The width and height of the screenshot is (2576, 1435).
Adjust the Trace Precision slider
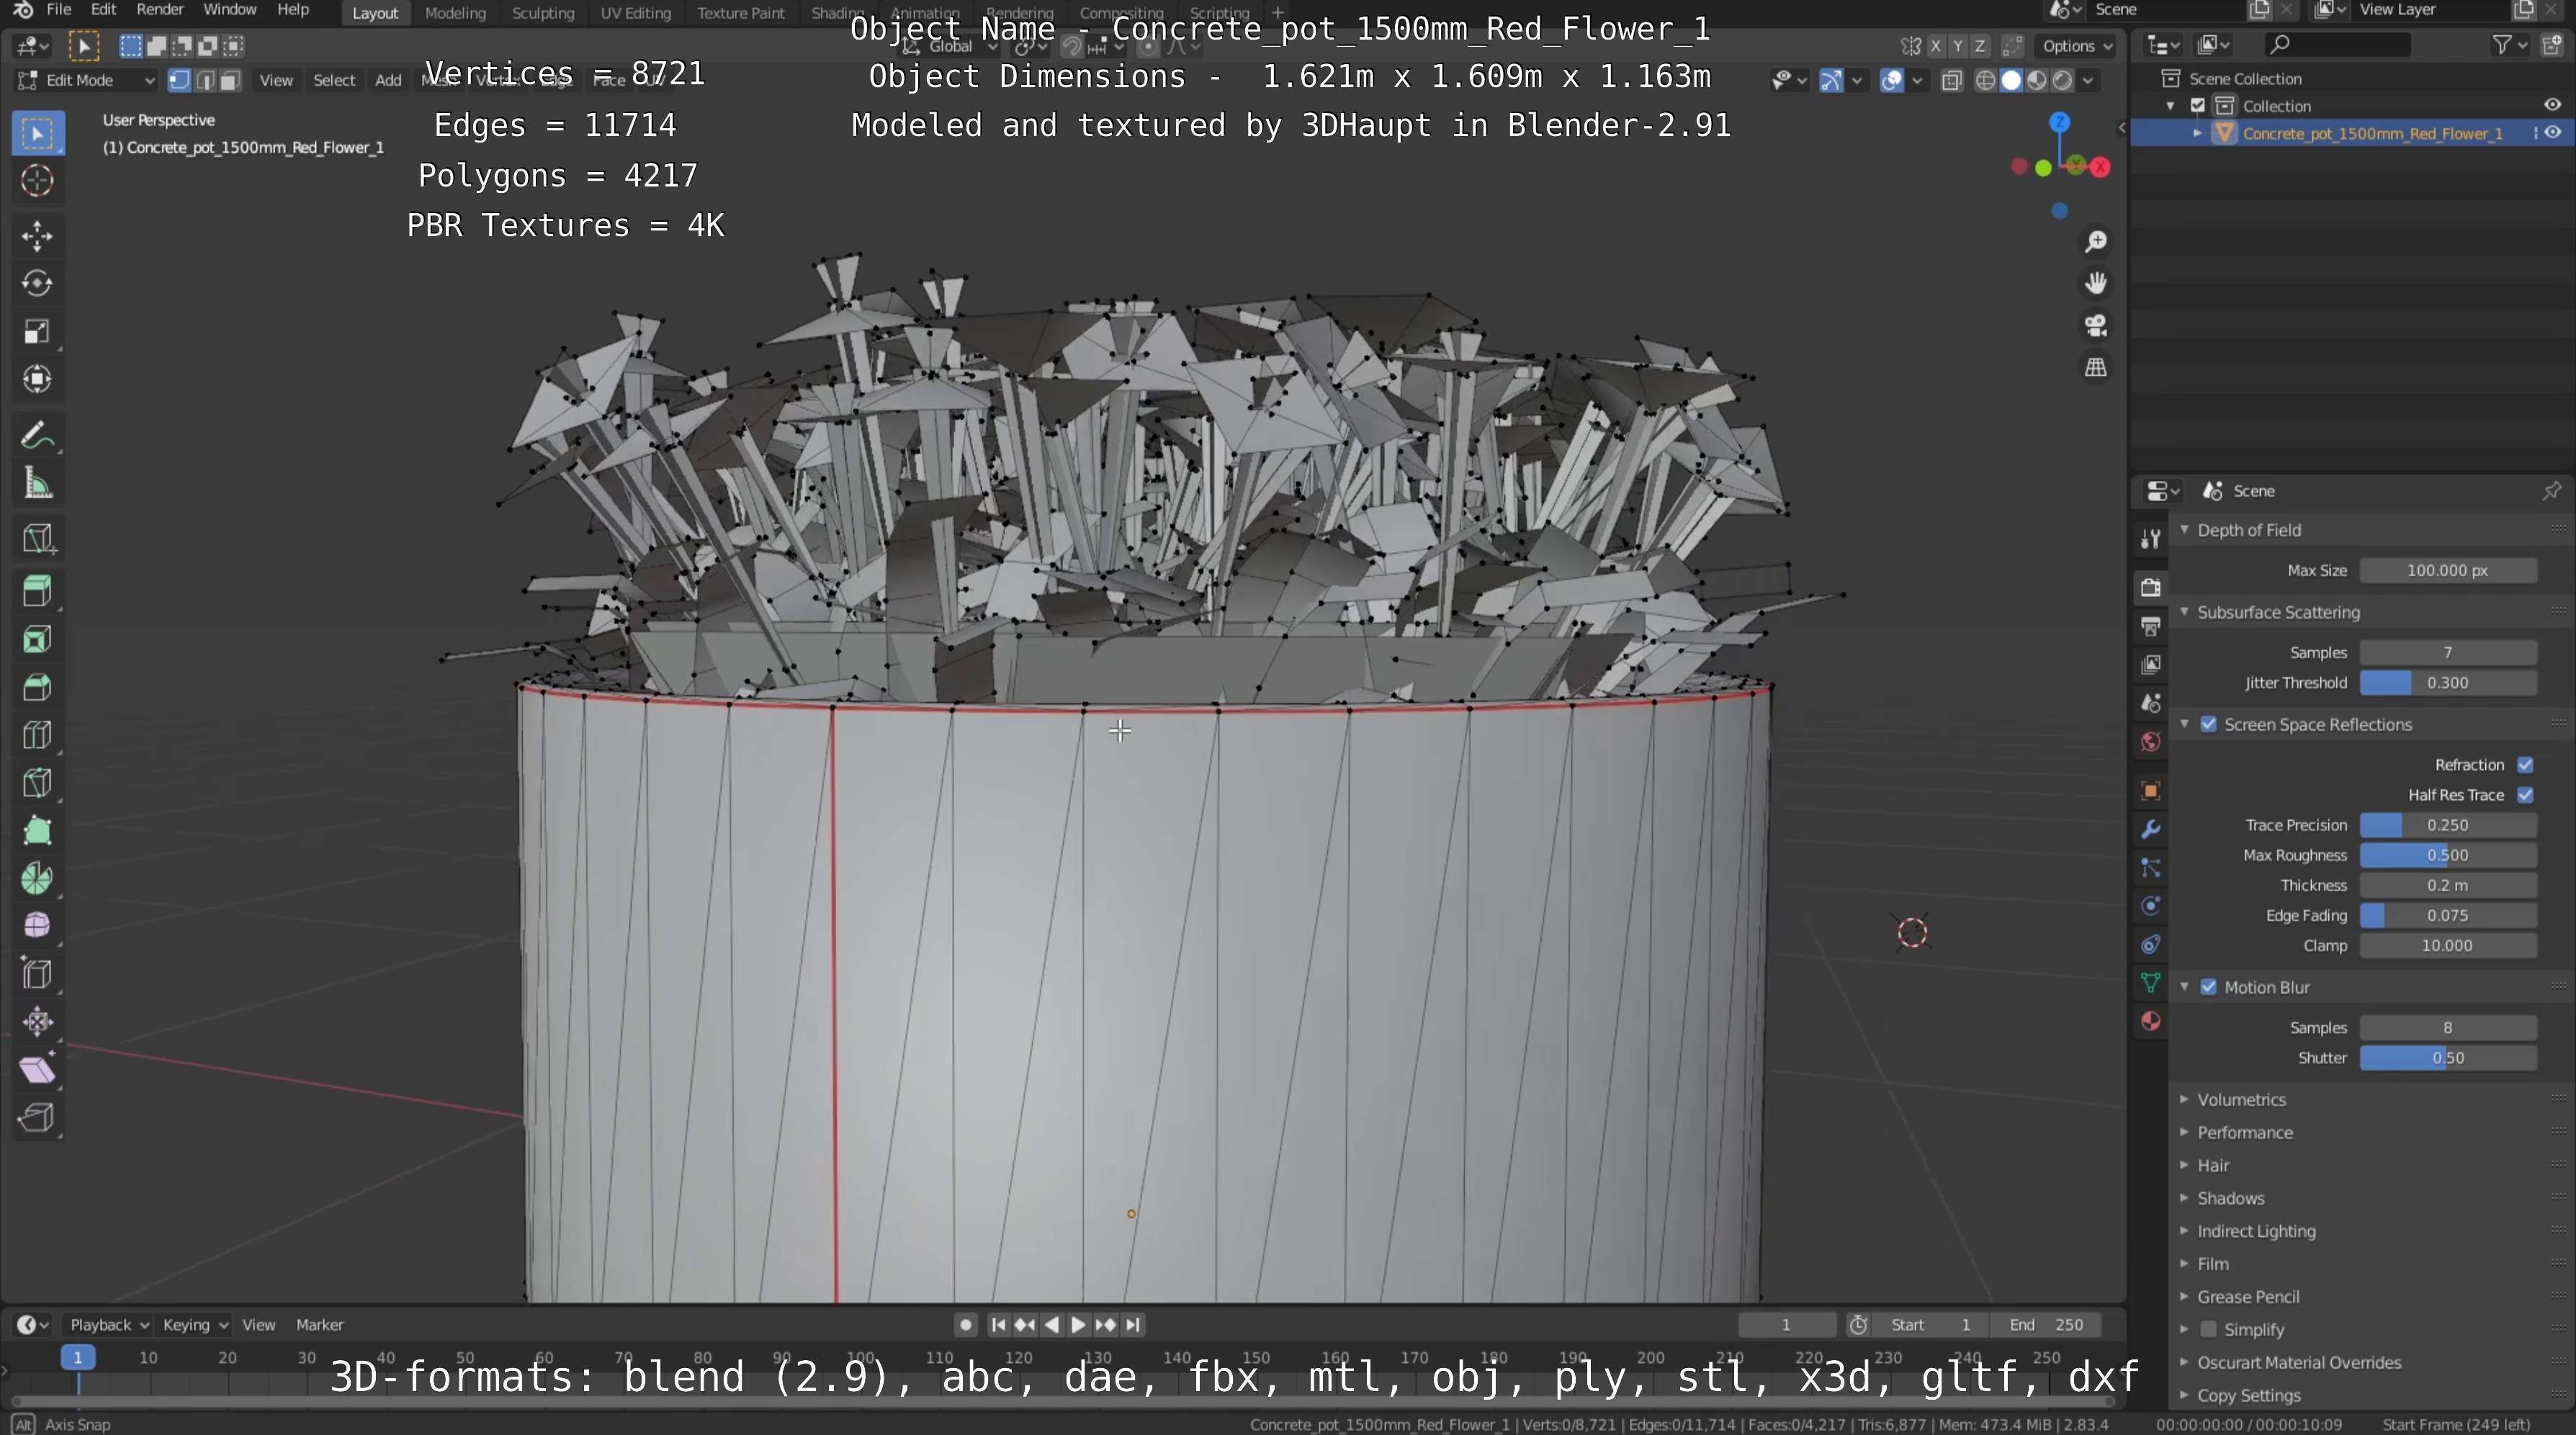tap(2447, 825)
